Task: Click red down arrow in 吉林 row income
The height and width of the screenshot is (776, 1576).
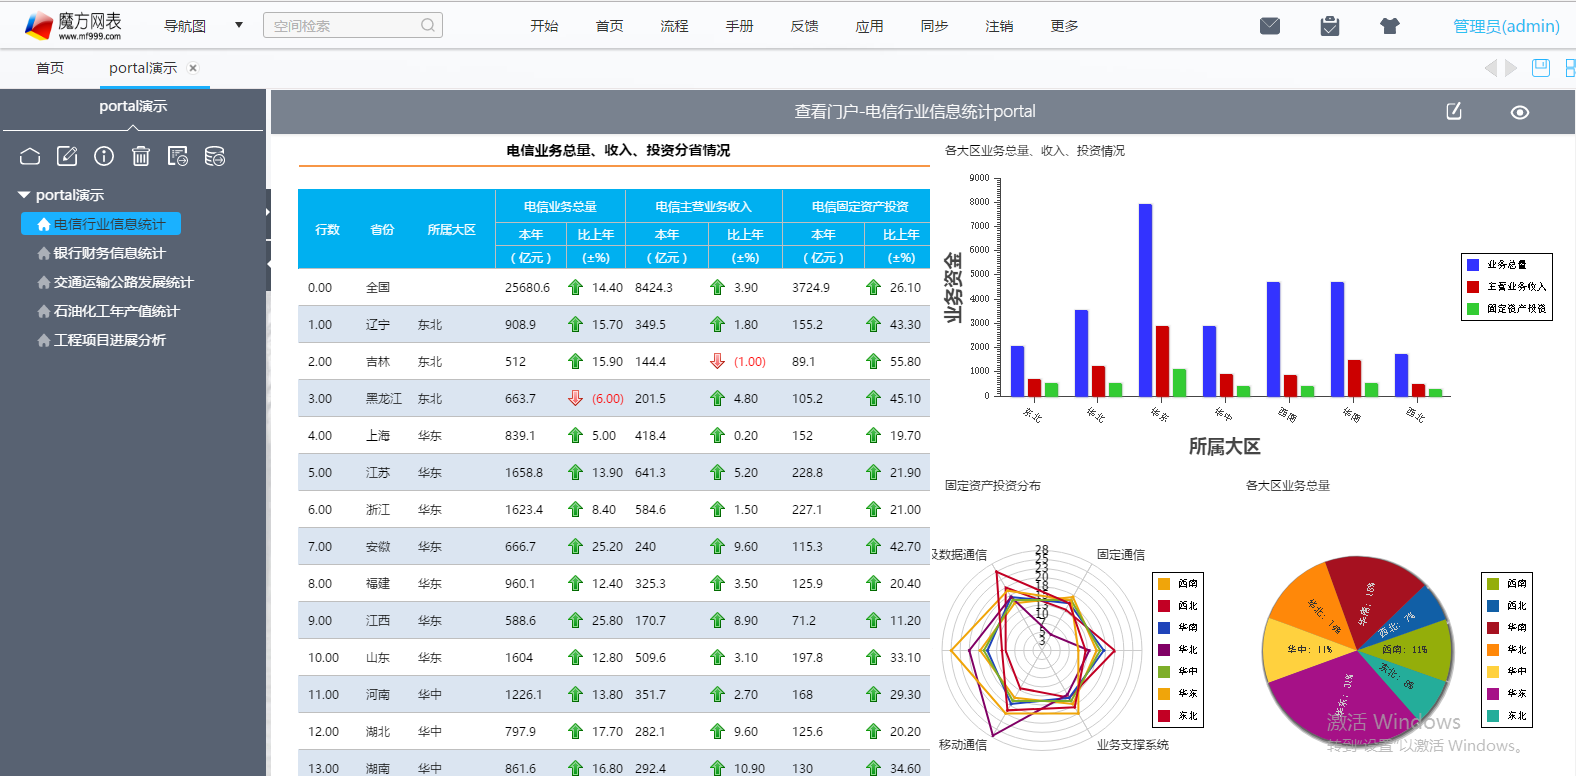Action: click(717, 361)
